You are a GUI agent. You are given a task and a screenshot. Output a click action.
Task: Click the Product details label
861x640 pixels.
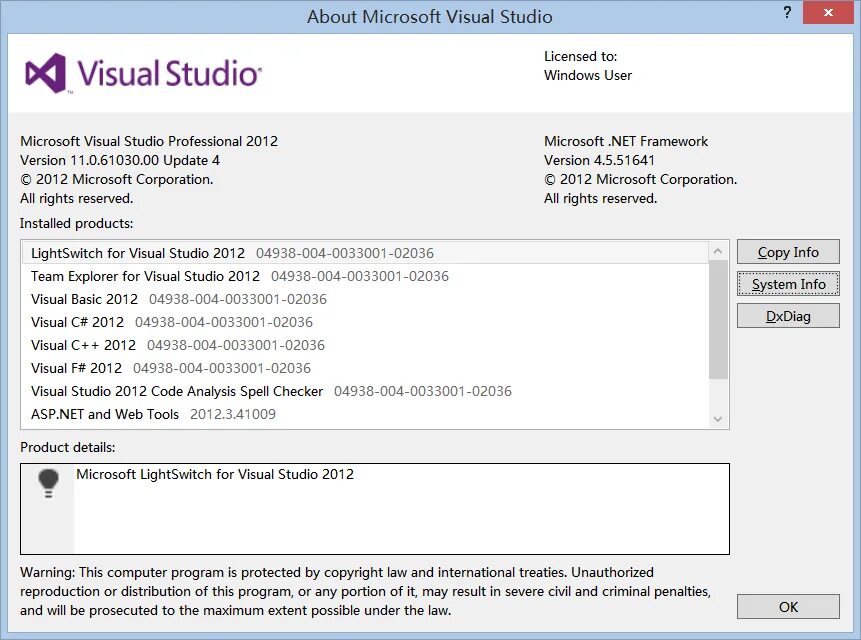click(x=68, y=447)
